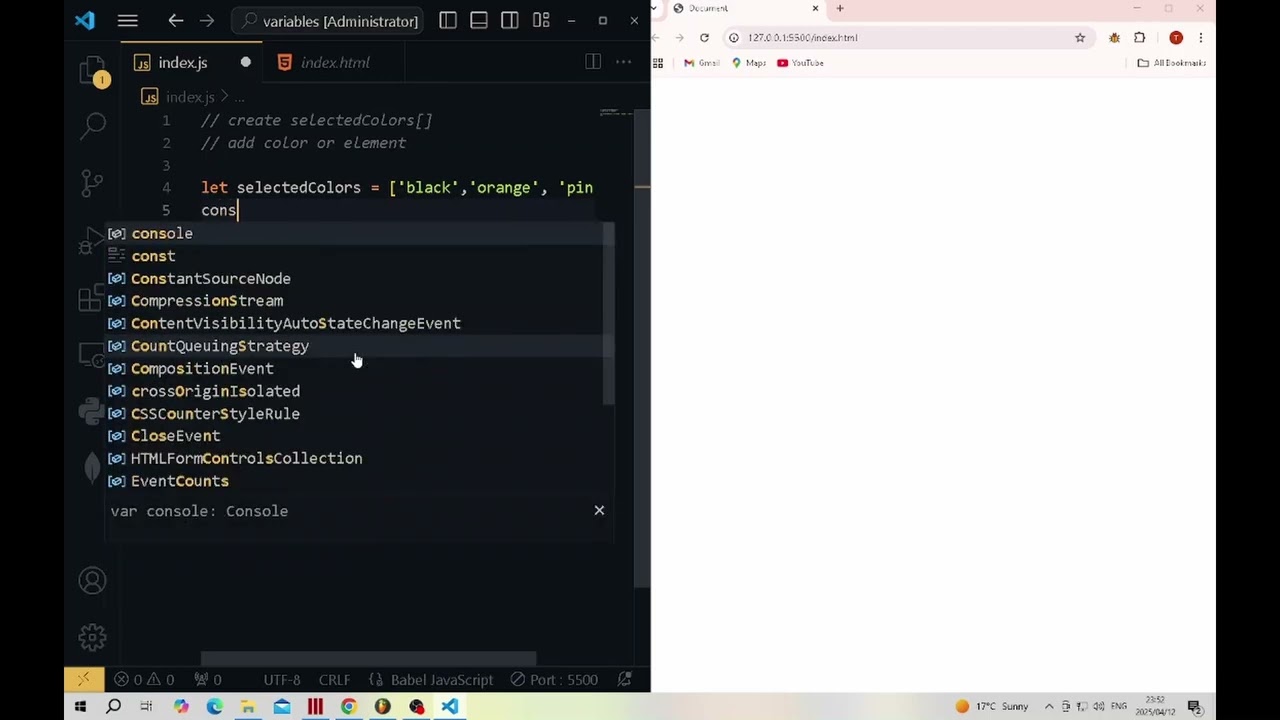Change the CRLF end of line sequence
Screen dimensions: 1280x720
(335, 680)
